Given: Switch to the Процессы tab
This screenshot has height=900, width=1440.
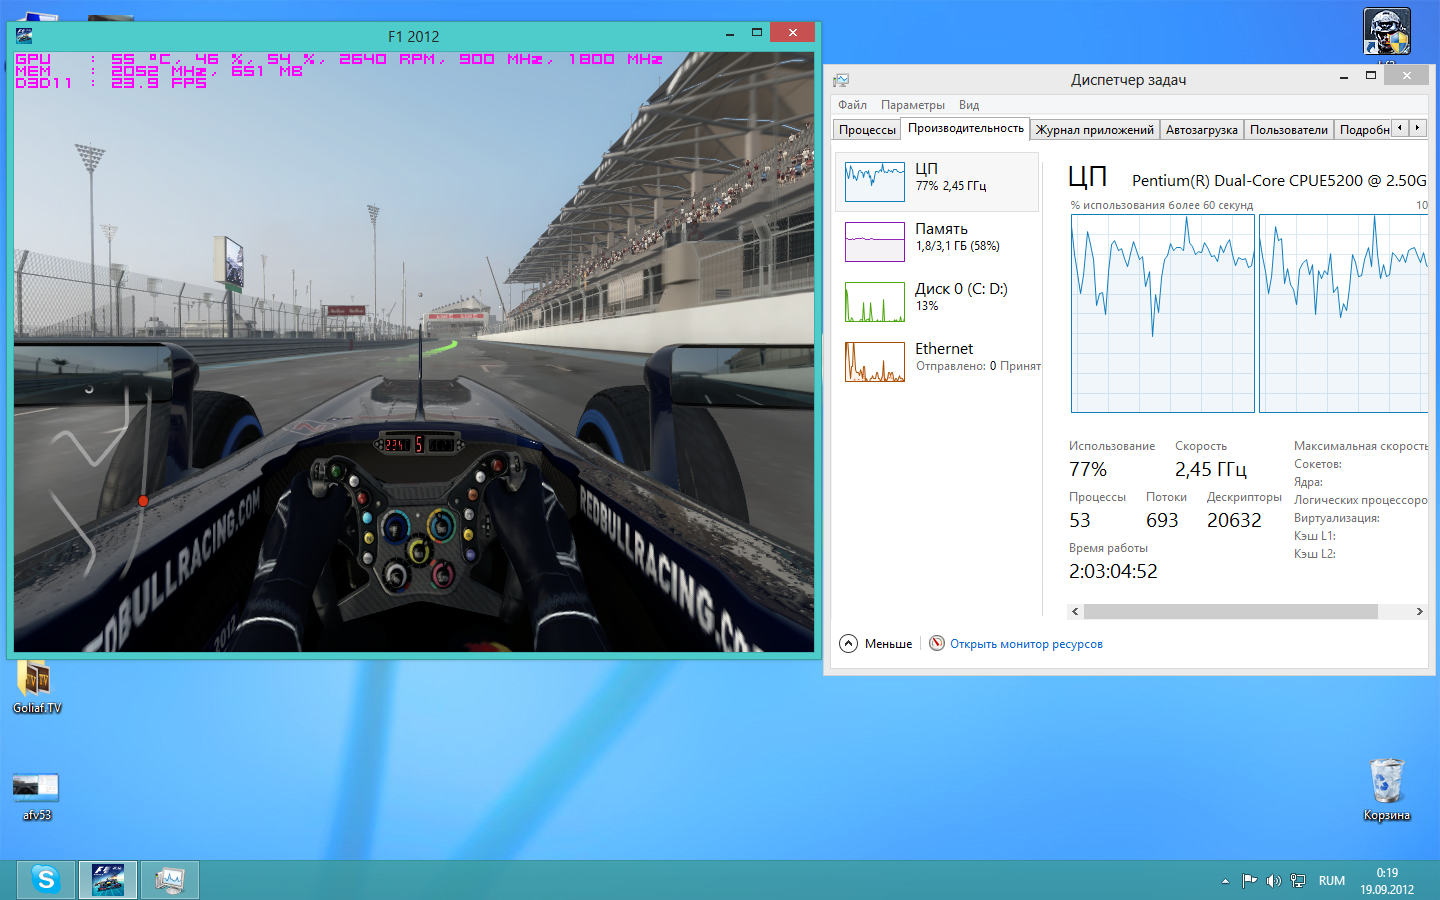Looking at the screenshot, I should [x=867, y=130].
